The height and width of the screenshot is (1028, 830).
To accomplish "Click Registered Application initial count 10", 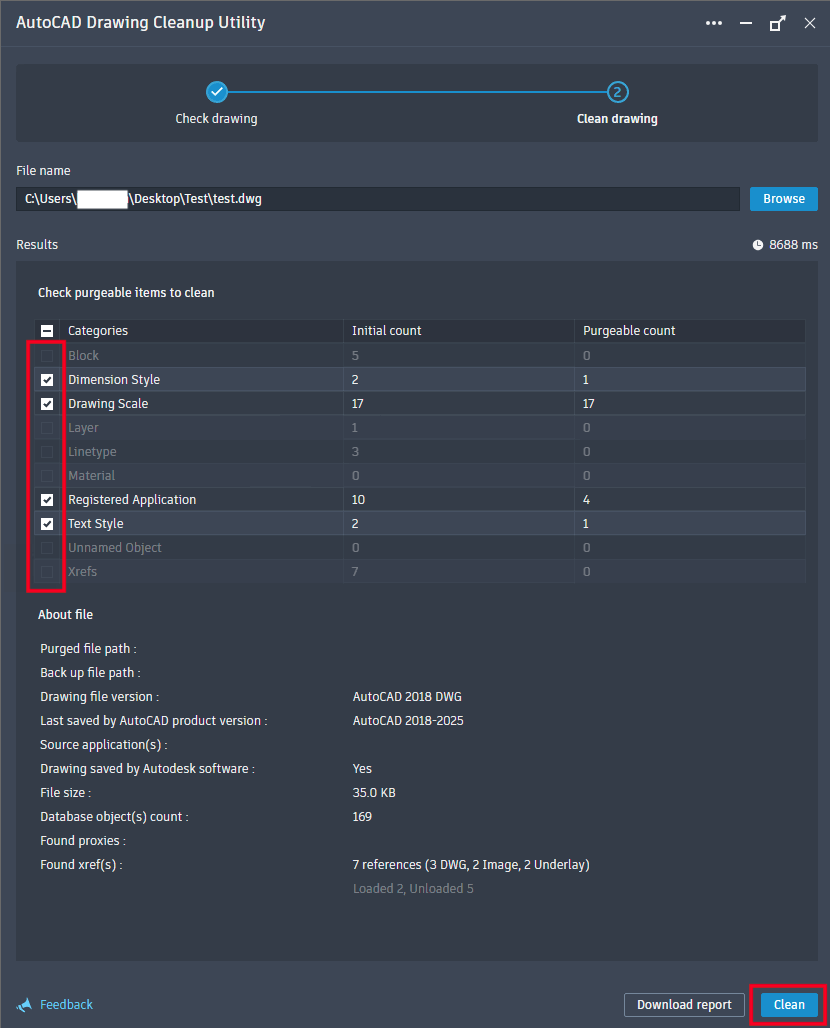I will click(x=358, y=500).
